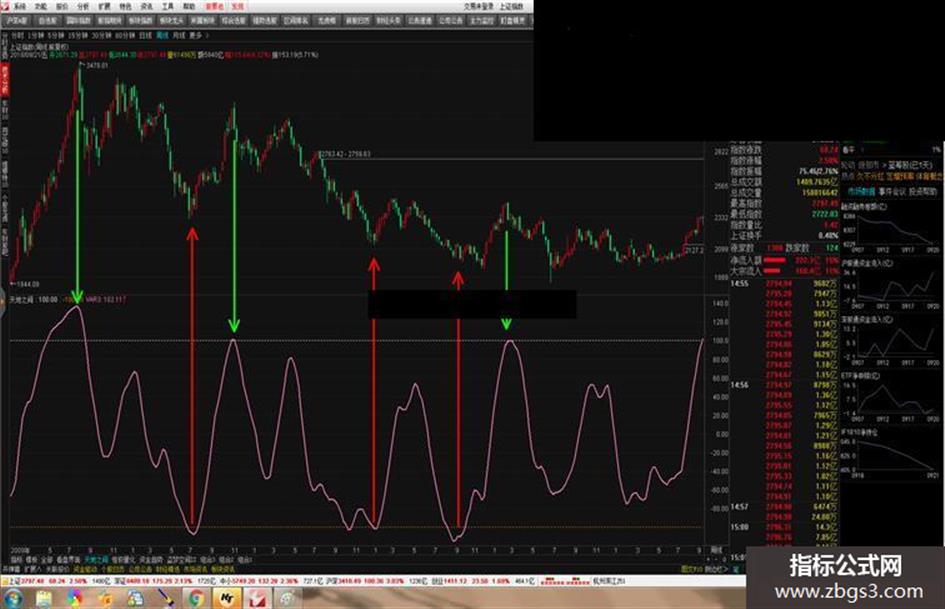The width and height of the screenshot is (945, 609).
Task: Click the red 发现 menu item
Action: coord(238,7)
